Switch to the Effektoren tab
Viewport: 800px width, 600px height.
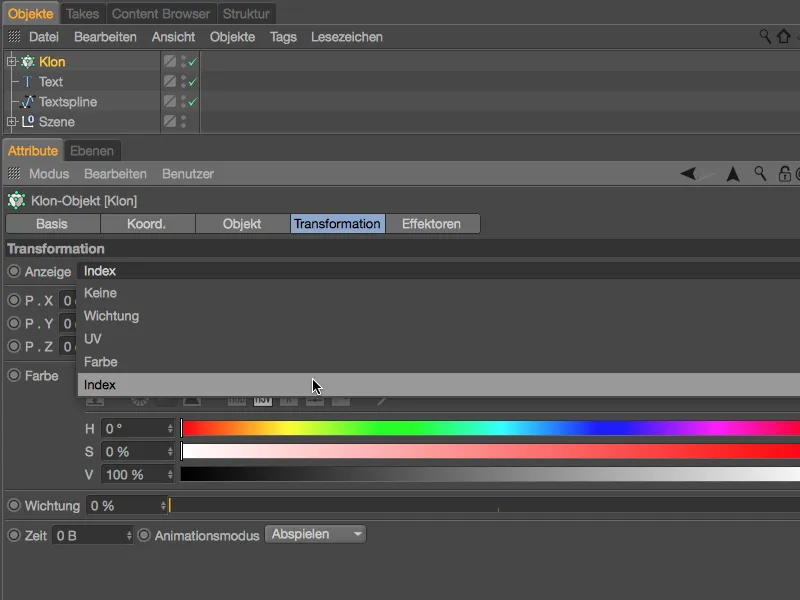tap(433, 224)
